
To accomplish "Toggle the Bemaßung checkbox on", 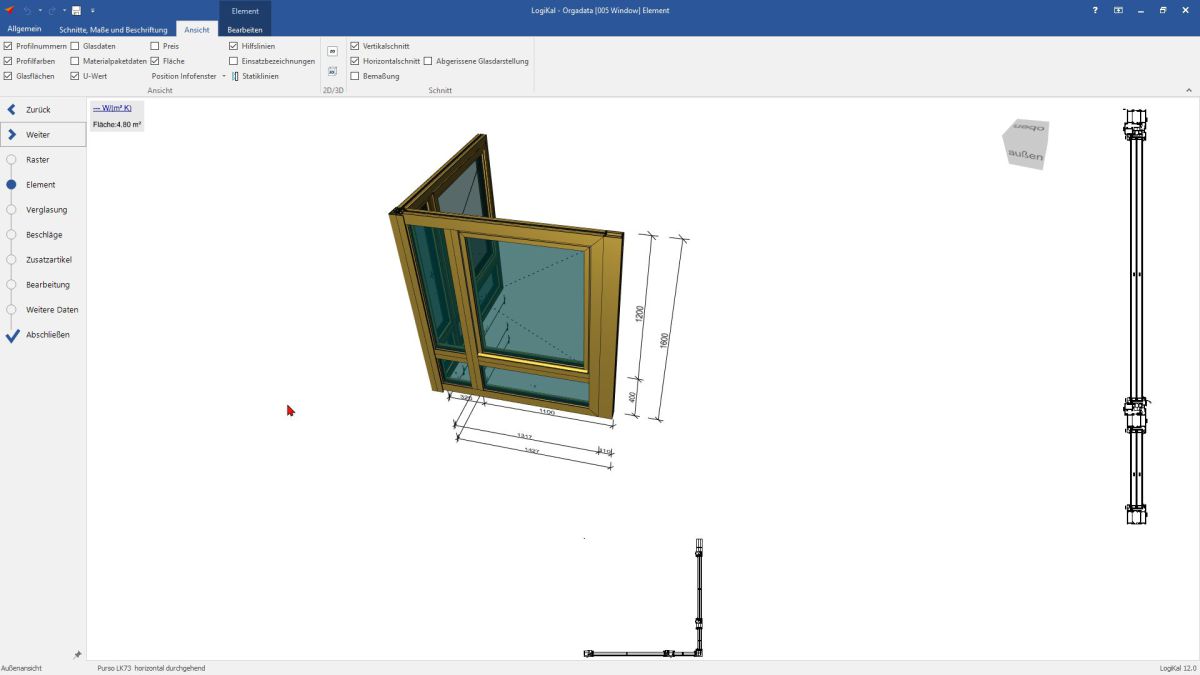I will [x=355, y=76].
